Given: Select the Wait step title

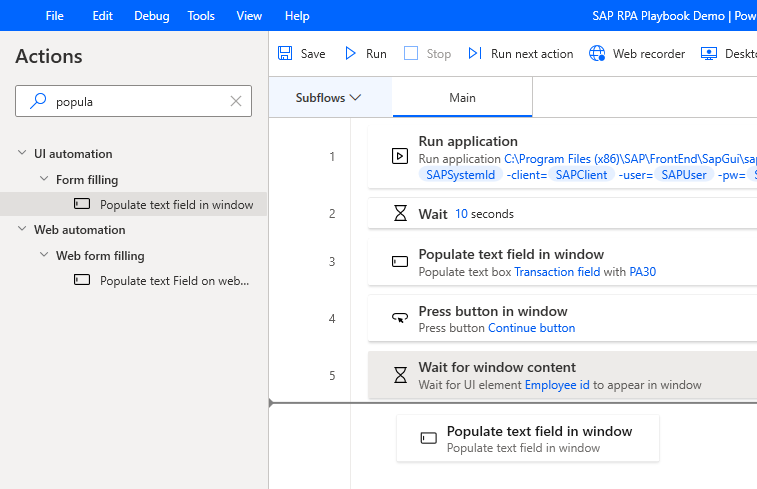Looking at the screenshot, I should [x=433, y=214].
